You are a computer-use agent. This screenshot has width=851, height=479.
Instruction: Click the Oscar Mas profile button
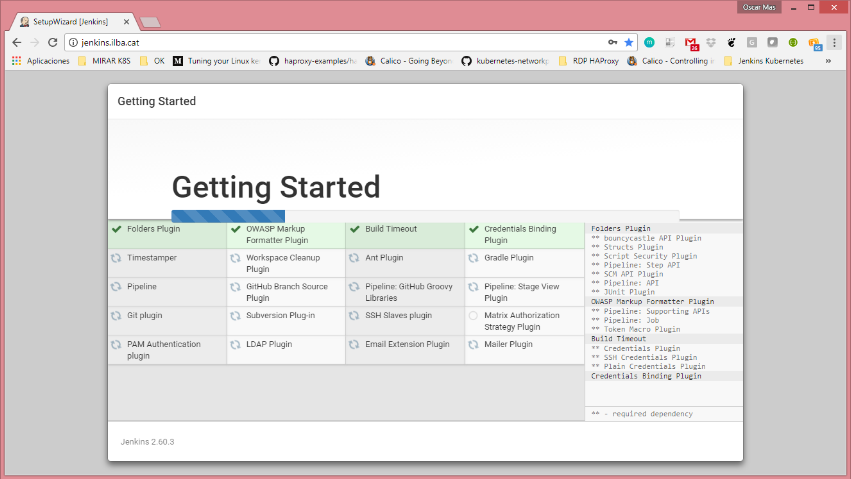[x=759, y=7]
